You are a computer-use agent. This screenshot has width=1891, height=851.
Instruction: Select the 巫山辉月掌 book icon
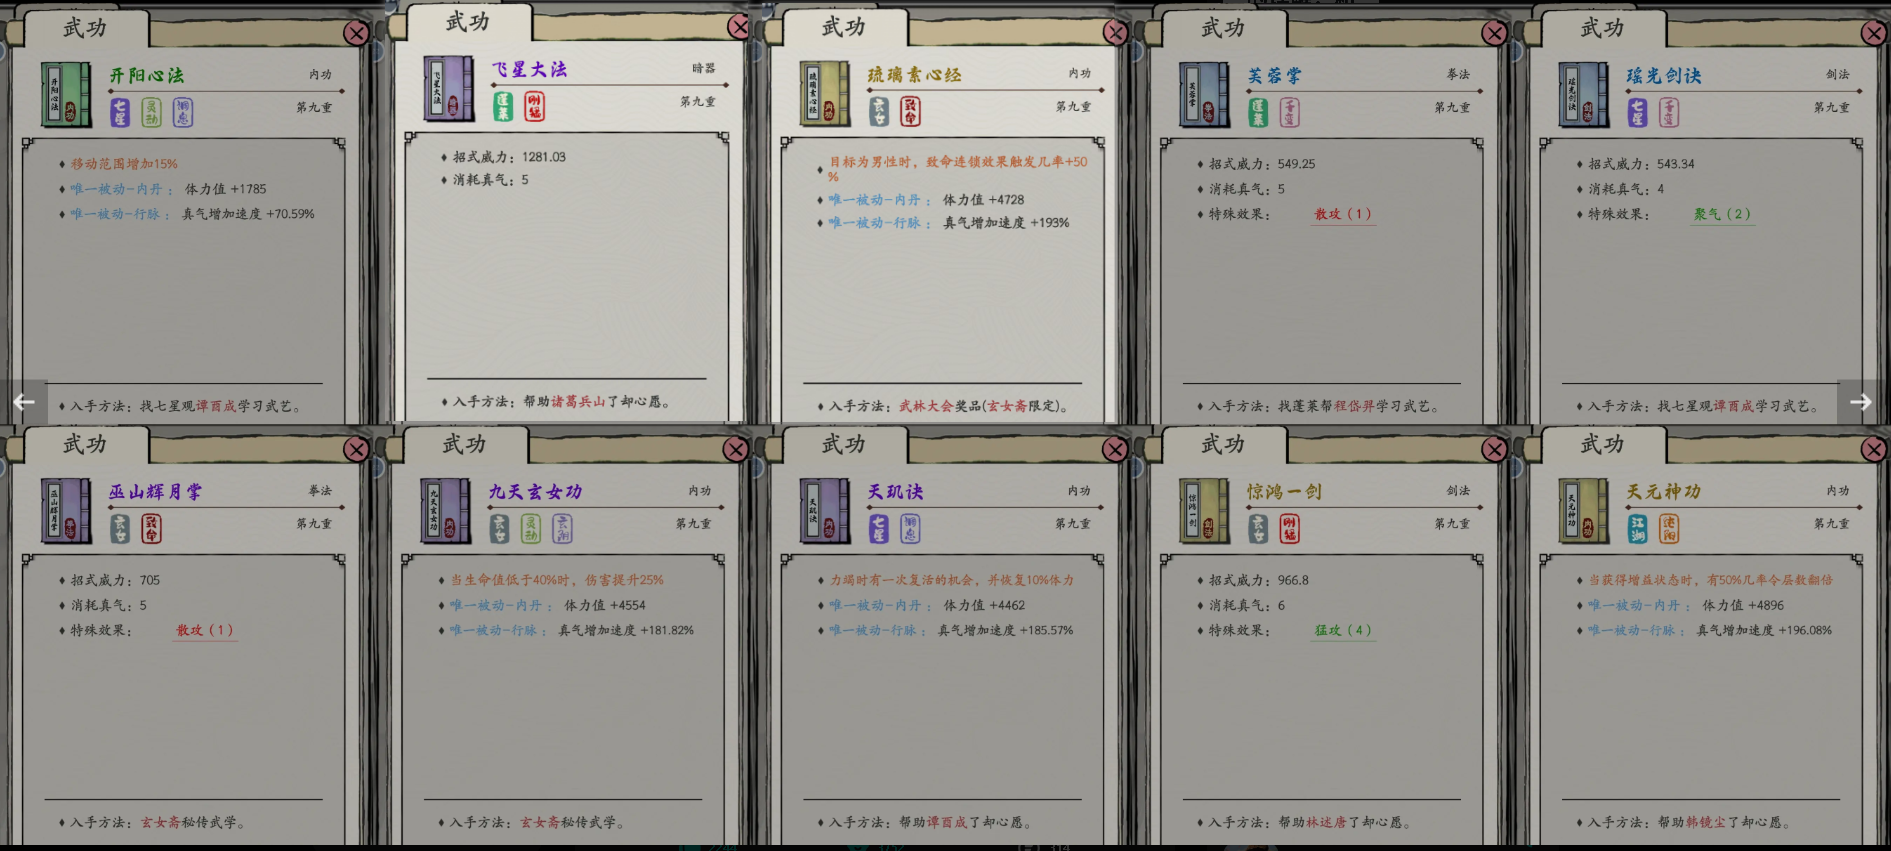click(x=66, y=511)
